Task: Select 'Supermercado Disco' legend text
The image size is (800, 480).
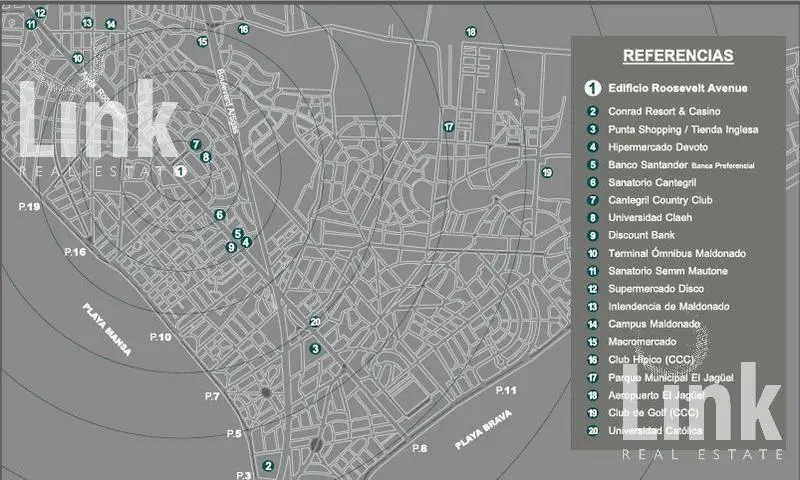Action: 656,289
